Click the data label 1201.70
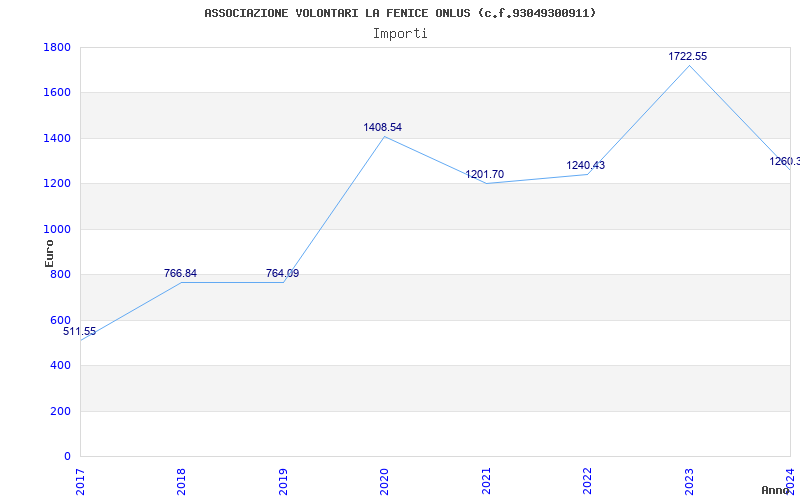Screen dimensions: 800x500 pyautogui.click(x=485, y=174)
